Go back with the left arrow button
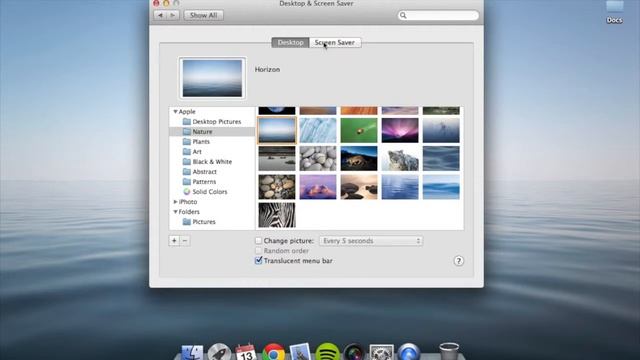The width and height of the screenshot is (640, 360). point(160,15)
